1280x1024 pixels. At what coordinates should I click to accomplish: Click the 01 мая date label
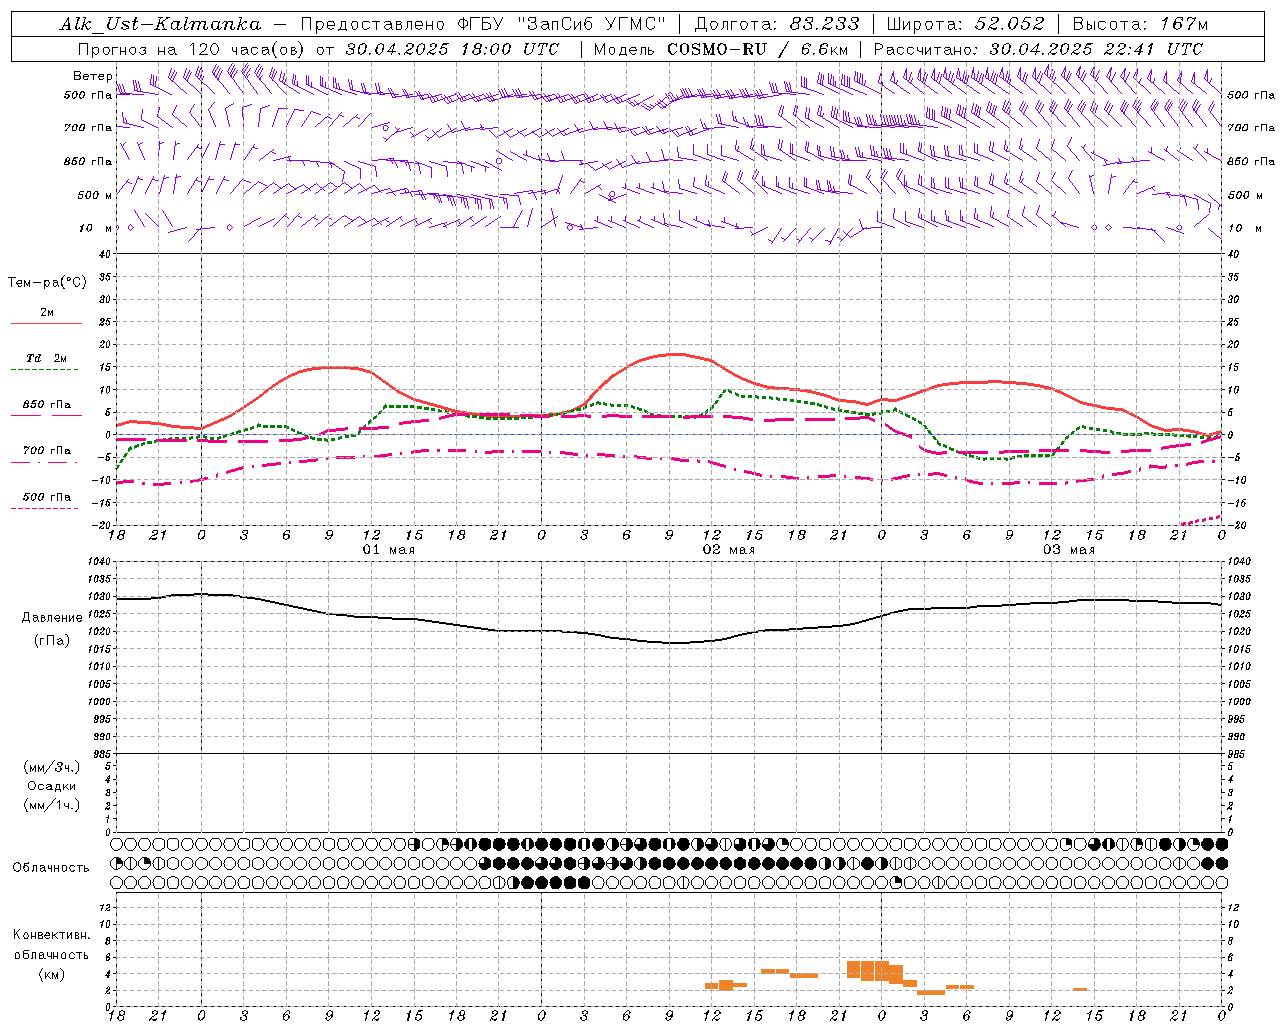coord(389,550)
